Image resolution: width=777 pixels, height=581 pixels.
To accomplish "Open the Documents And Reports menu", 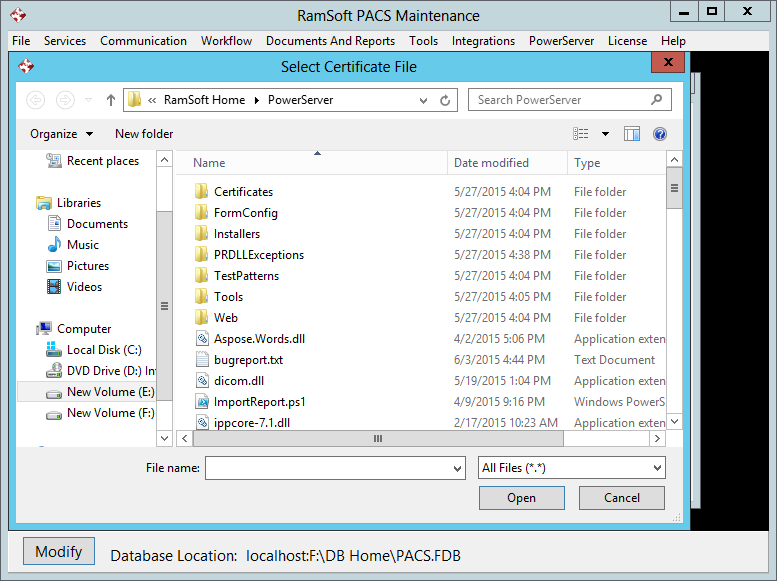I will [x=330, y=41].
